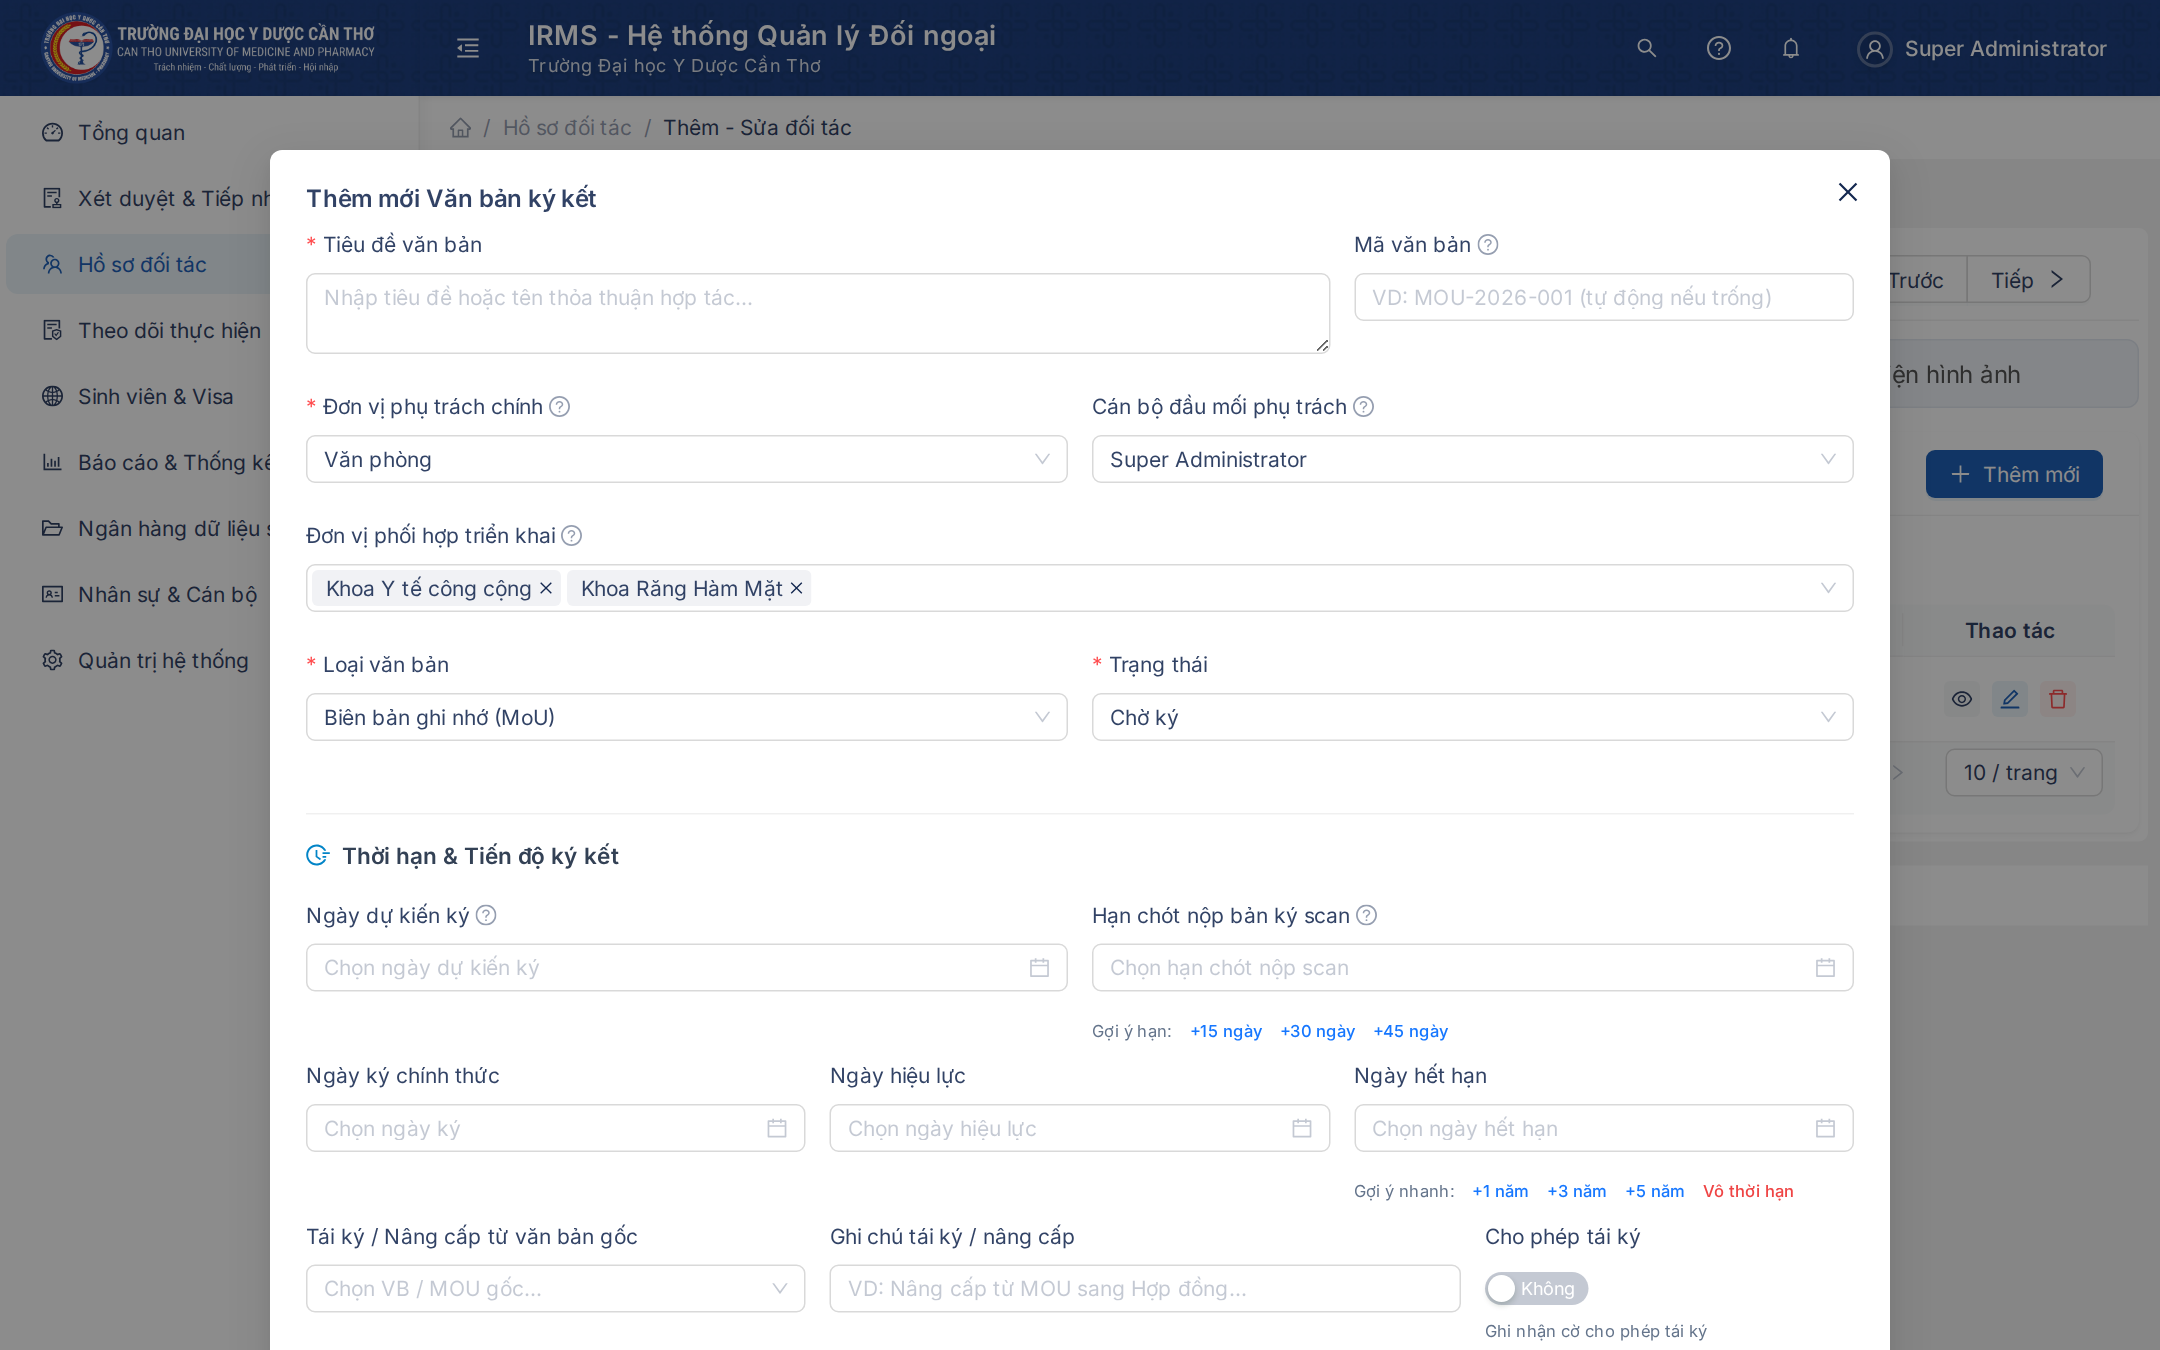Click the edit pencil icon in Thao tác column
This screenshot has width=2160, height=1350.
click(x=2010, y=699)
